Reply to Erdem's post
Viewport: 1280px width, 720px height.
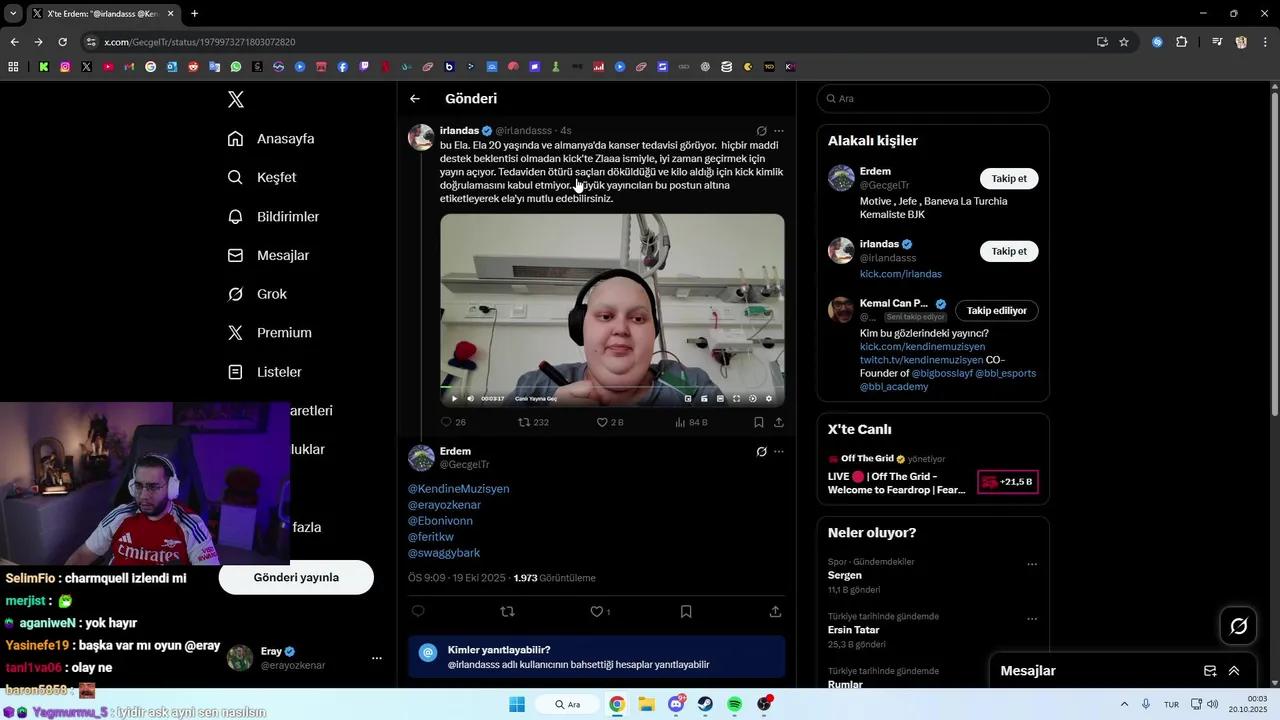click(418, 611)
